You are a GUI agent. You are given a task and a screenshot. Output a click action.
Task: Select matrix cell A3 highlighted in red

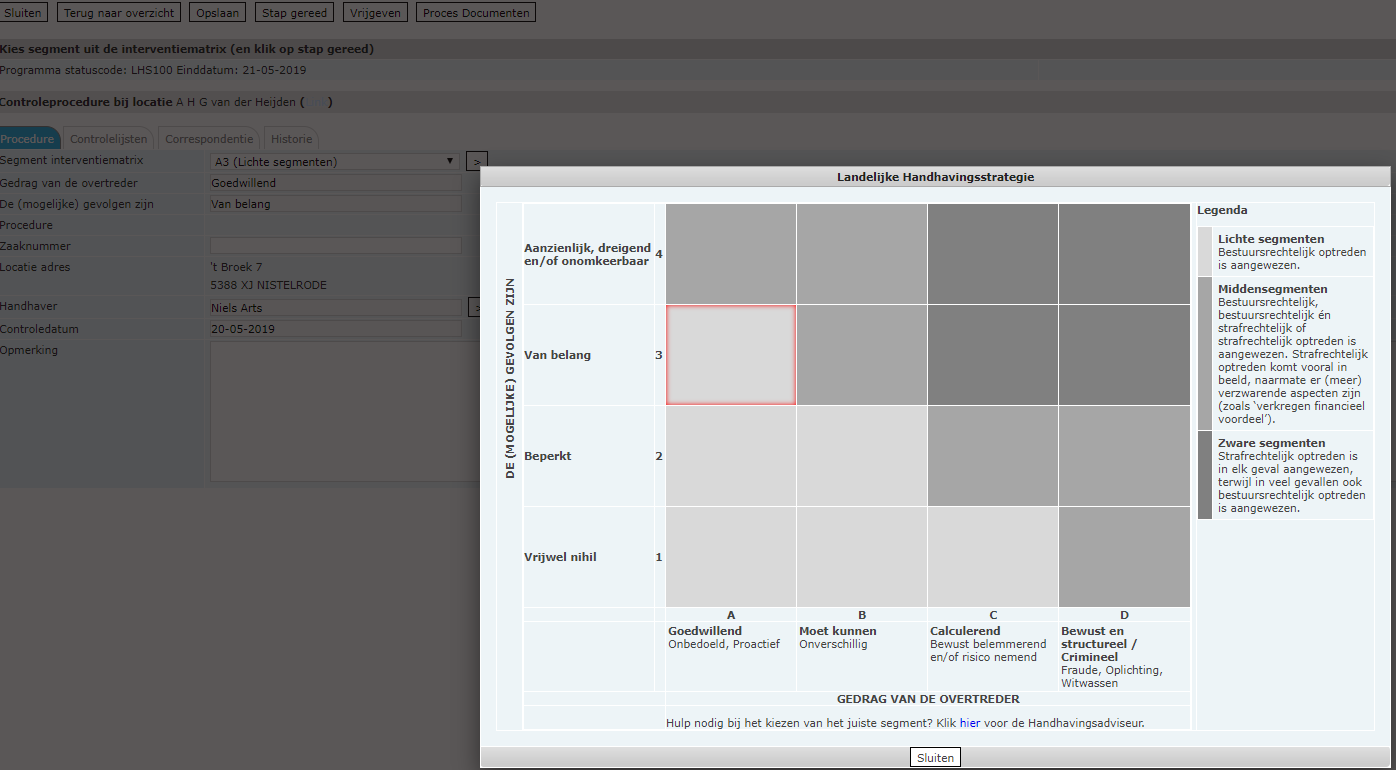731,355
